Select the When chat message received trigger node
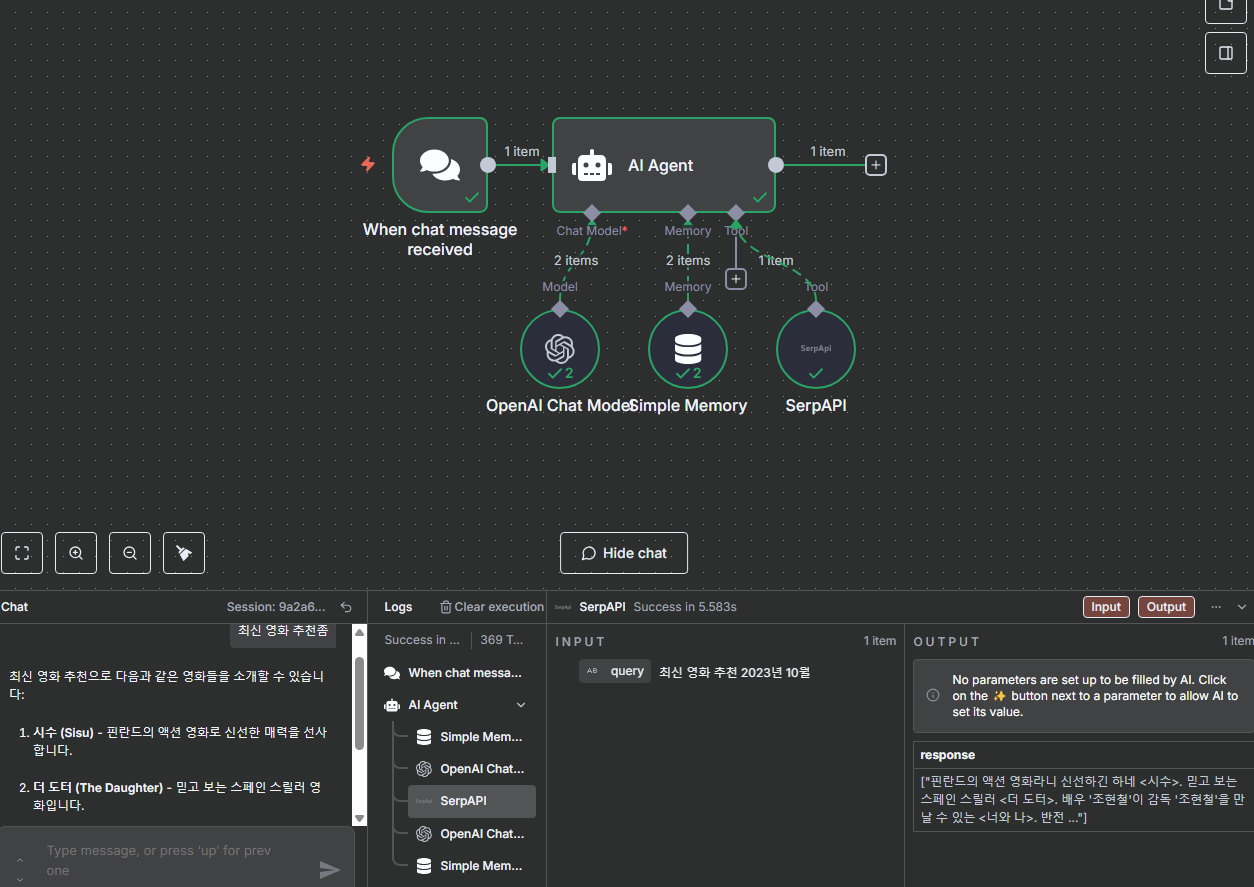This screenshot has height=887, width=1254. pos(440,165)
